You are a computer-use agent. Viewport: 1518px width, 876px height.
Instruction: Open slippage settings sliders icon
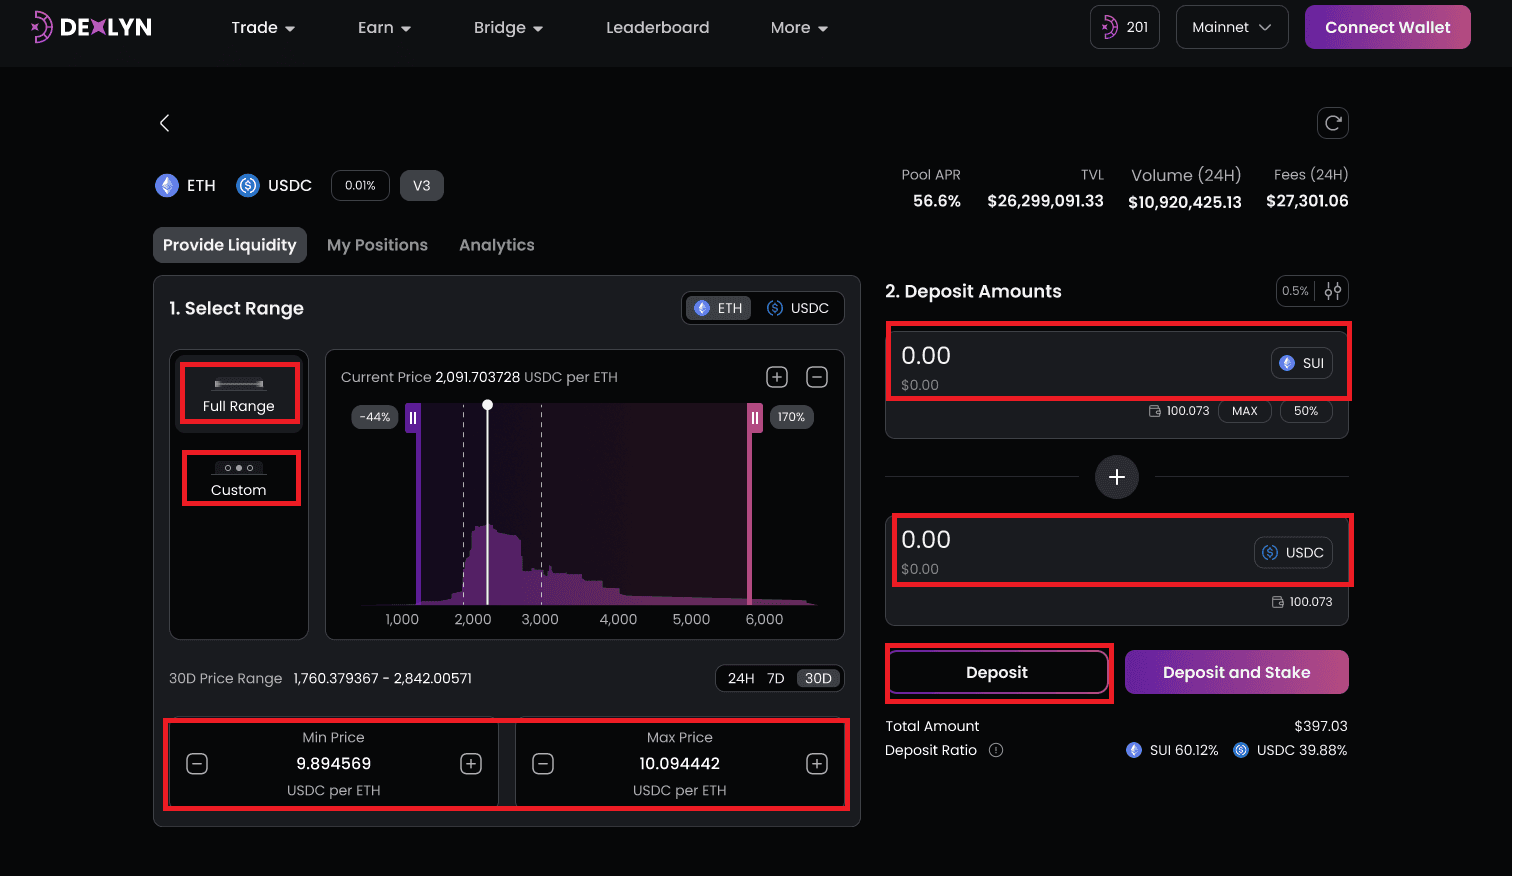click(x=1333, y=291)
